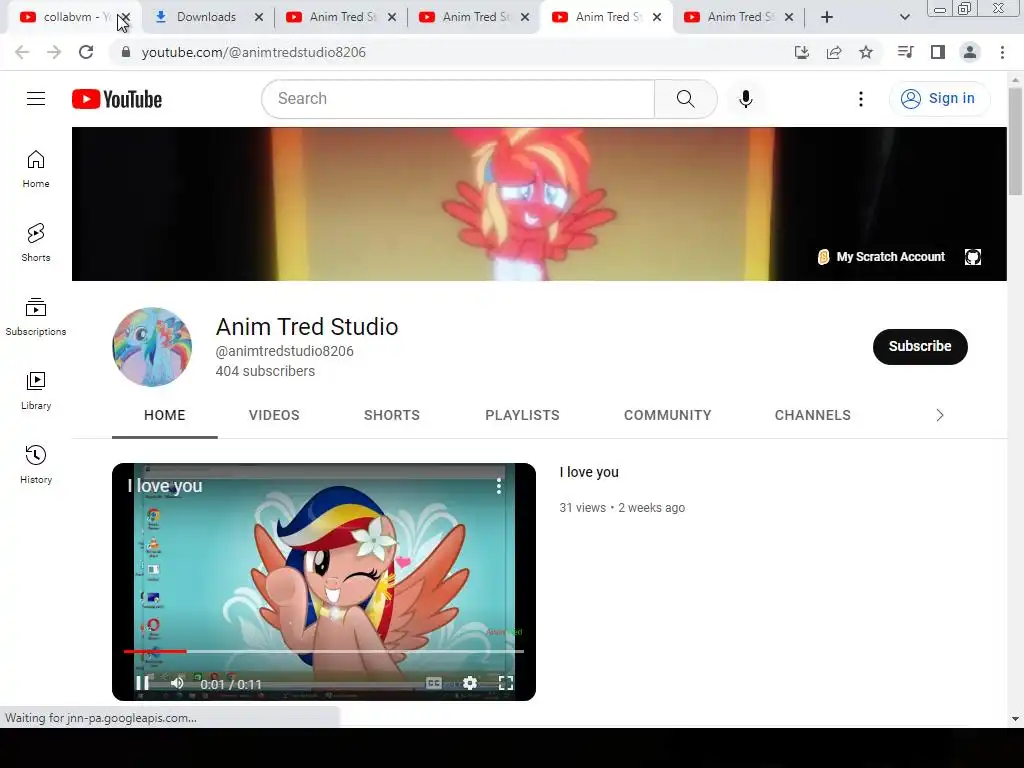Switch to the HOME channel tab
The width and height of the screenshot is (1024, 768).
[165, 415]
